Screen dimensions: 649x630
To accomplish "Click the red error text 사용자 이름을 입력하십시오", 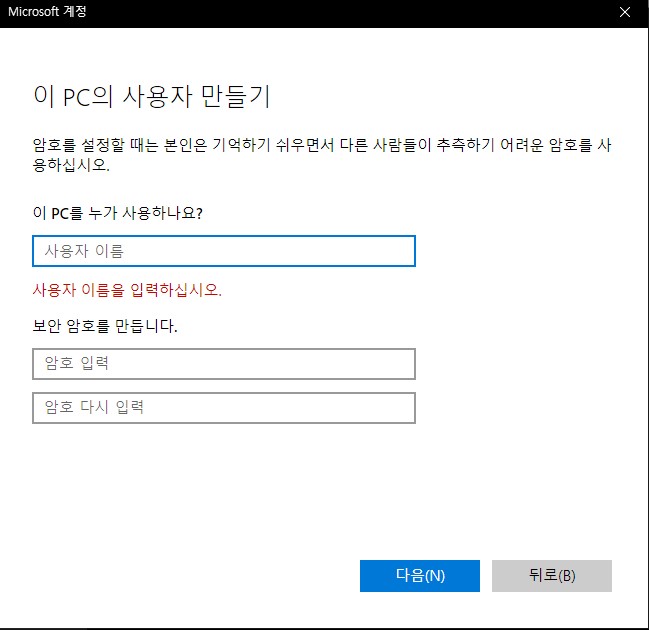I will tap(127, 290).
